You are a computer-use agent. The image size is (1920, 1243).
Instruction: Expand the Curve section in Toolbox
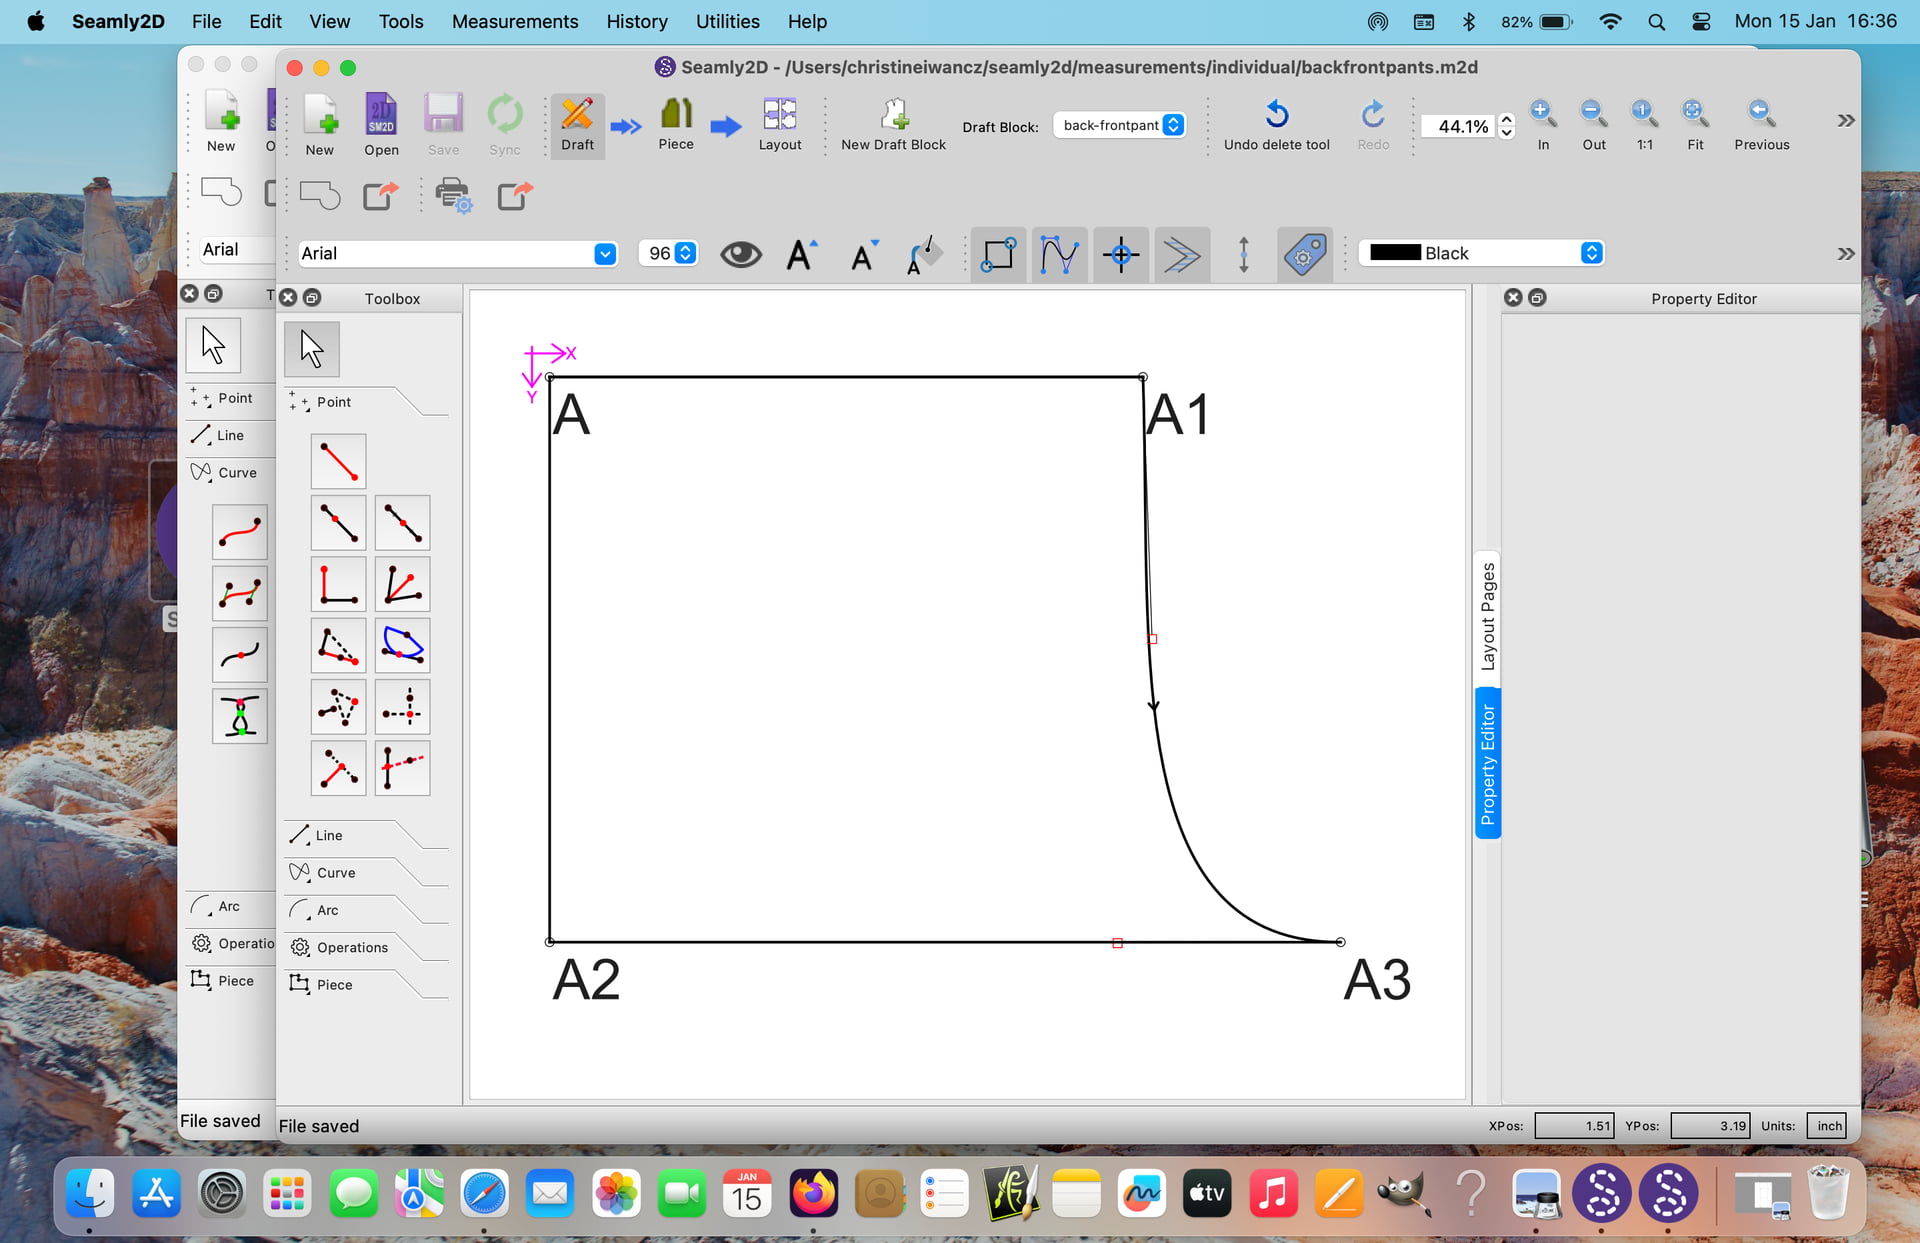(x=336, y=873)
